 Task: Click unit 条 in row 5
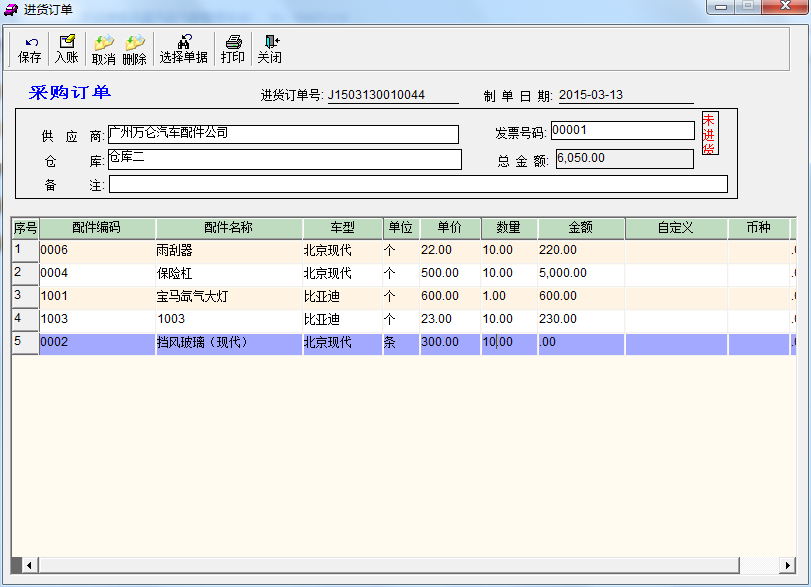401,342
